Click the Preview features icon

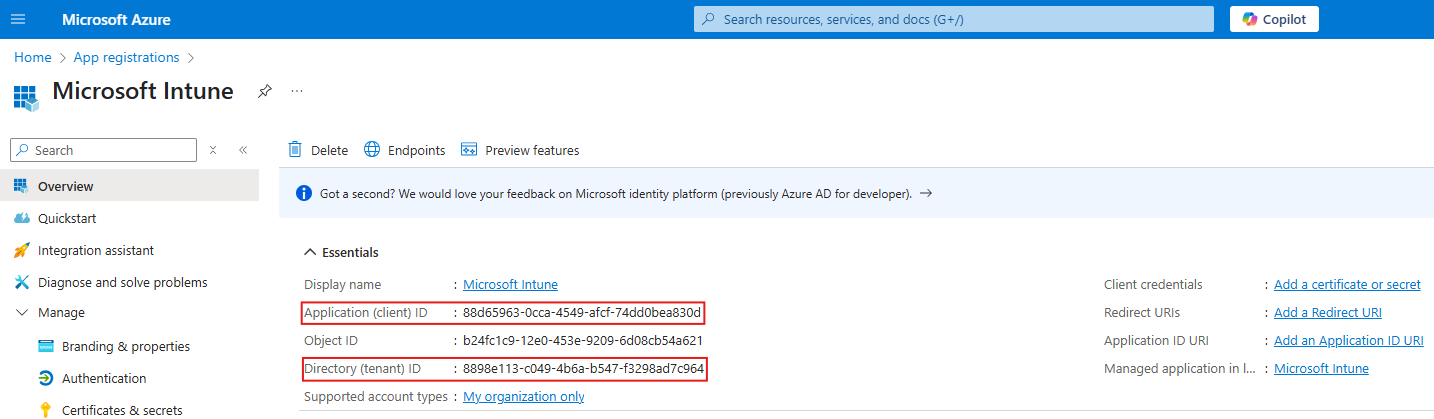pos(469,149)
